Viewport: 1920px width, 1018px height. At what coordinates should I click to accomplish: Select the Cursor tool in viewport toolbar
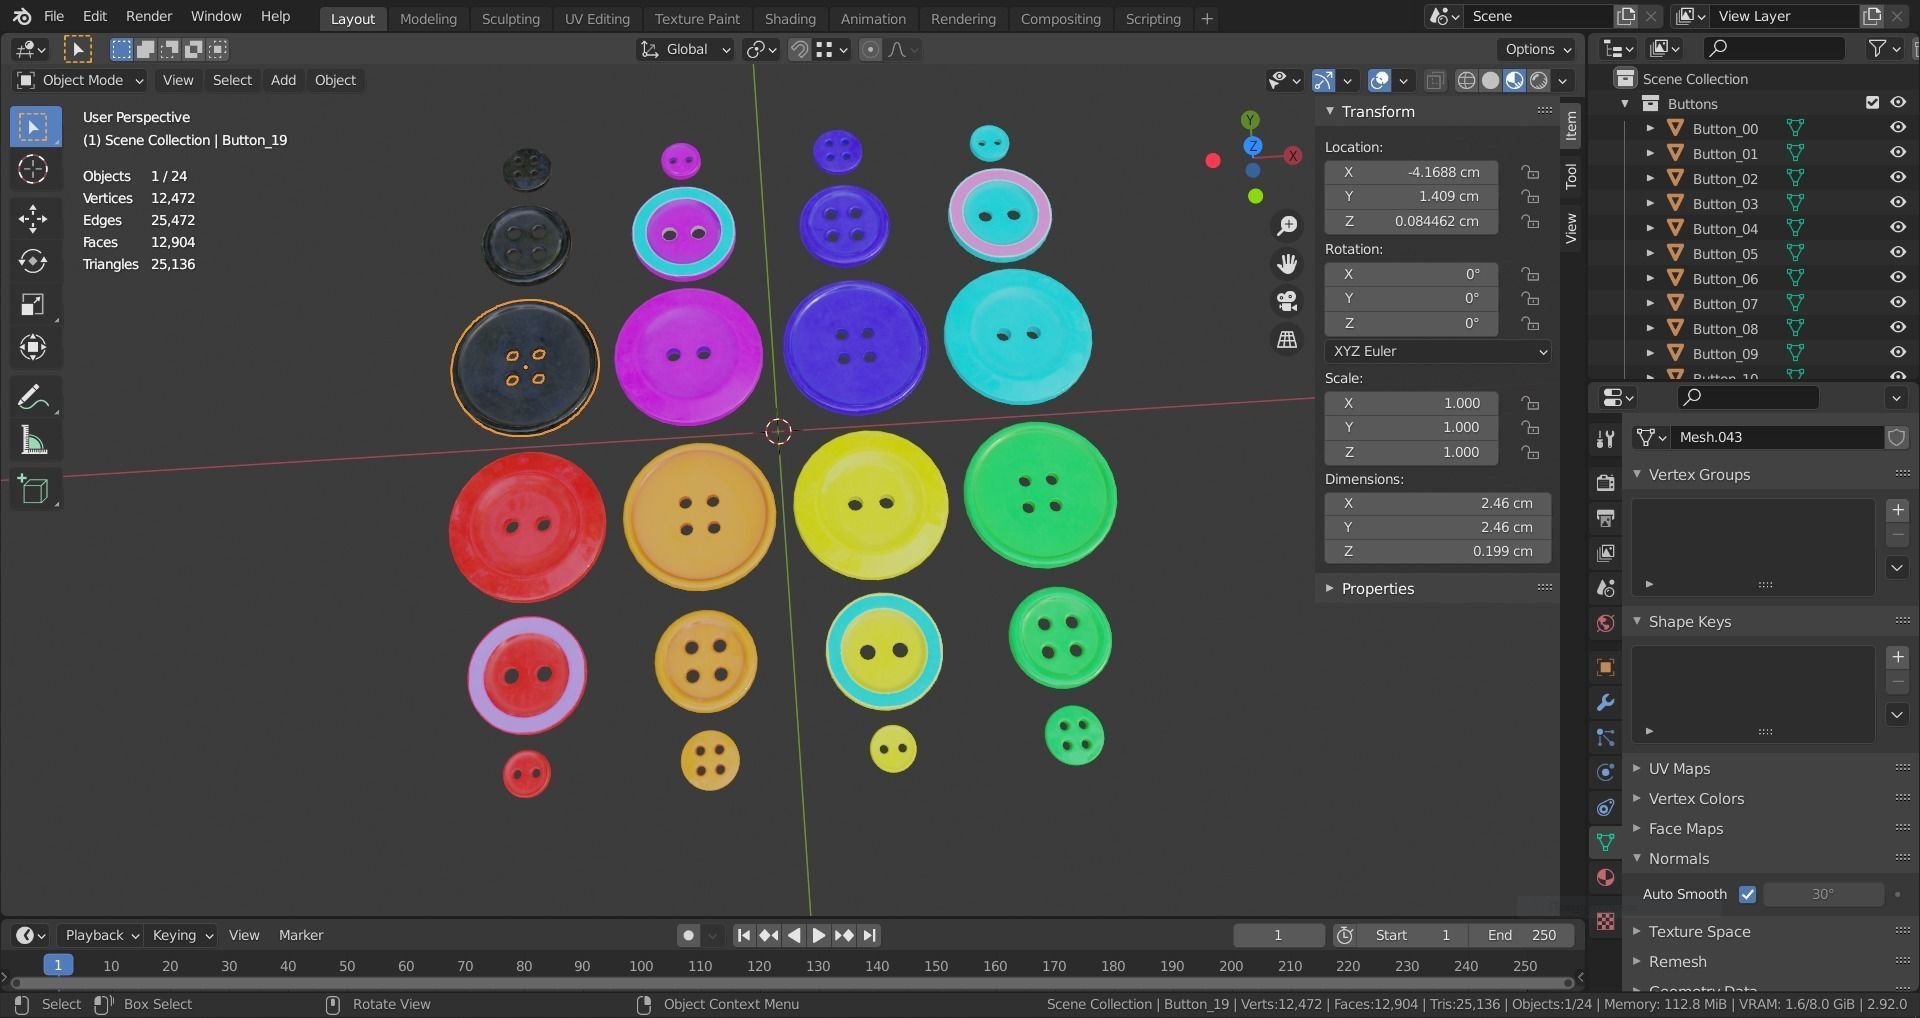33,169
